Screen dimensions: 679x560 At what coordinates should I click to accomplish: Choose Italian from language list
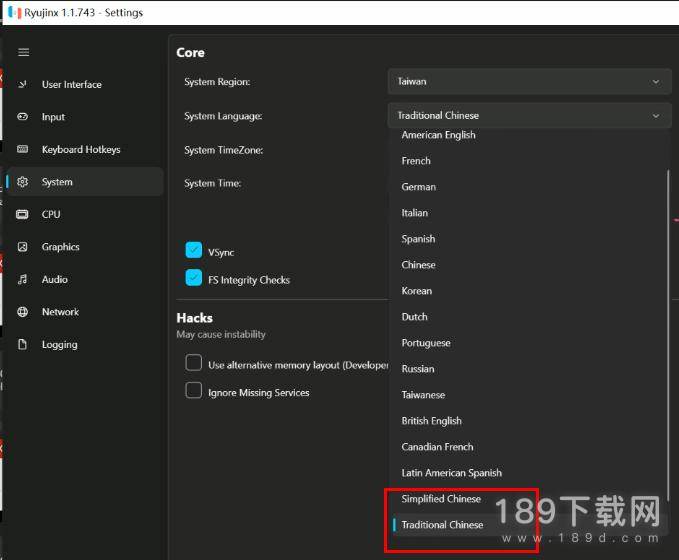point(527,213)
